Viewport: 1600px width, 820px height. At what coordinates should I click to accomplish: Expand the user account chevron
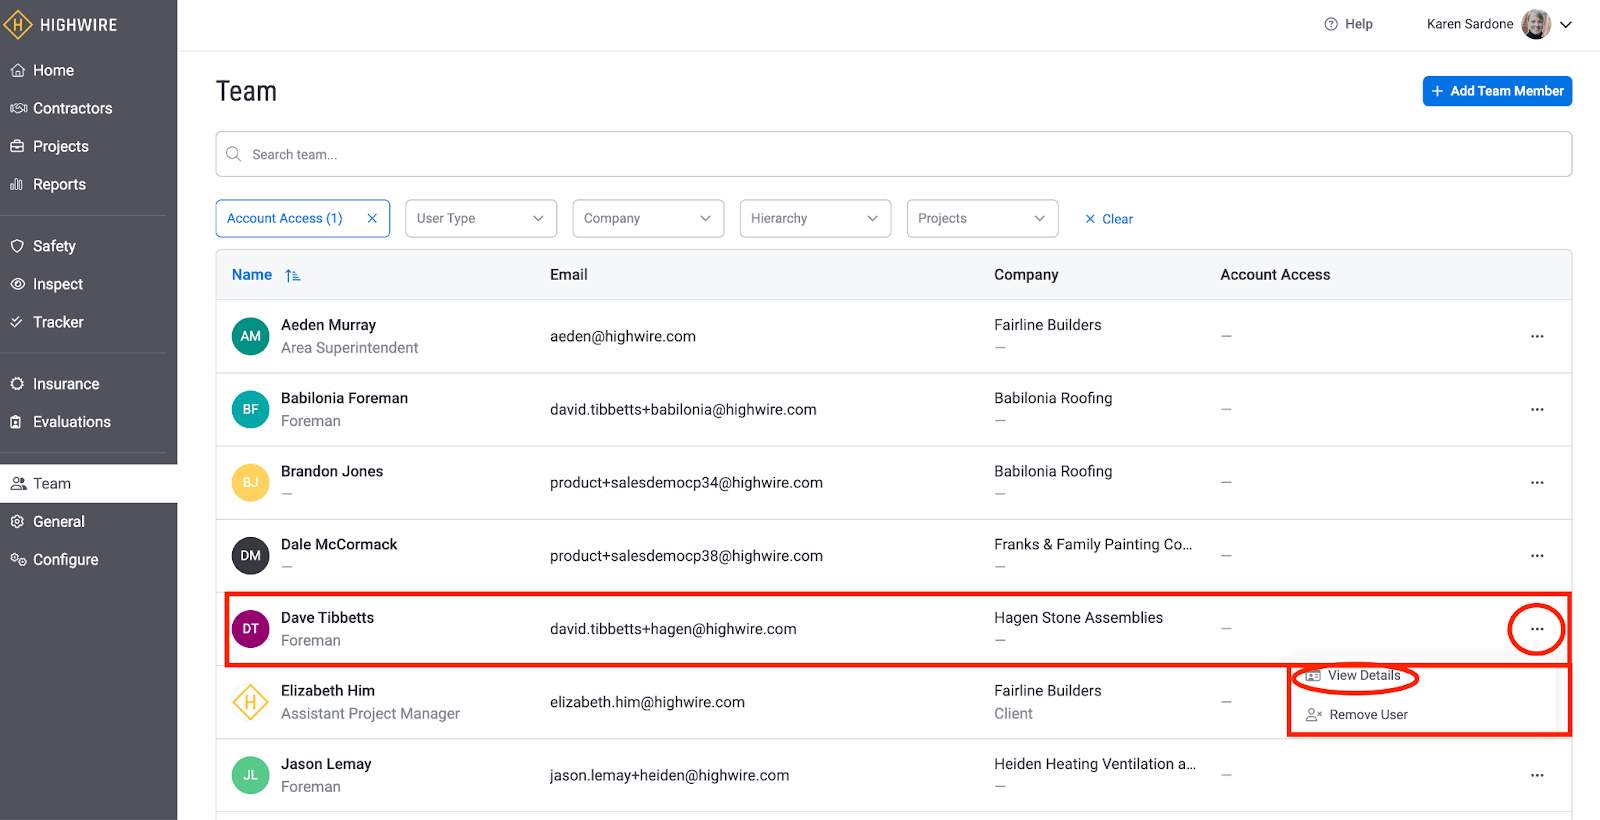pyautogui.click(x=1566, y=25)
